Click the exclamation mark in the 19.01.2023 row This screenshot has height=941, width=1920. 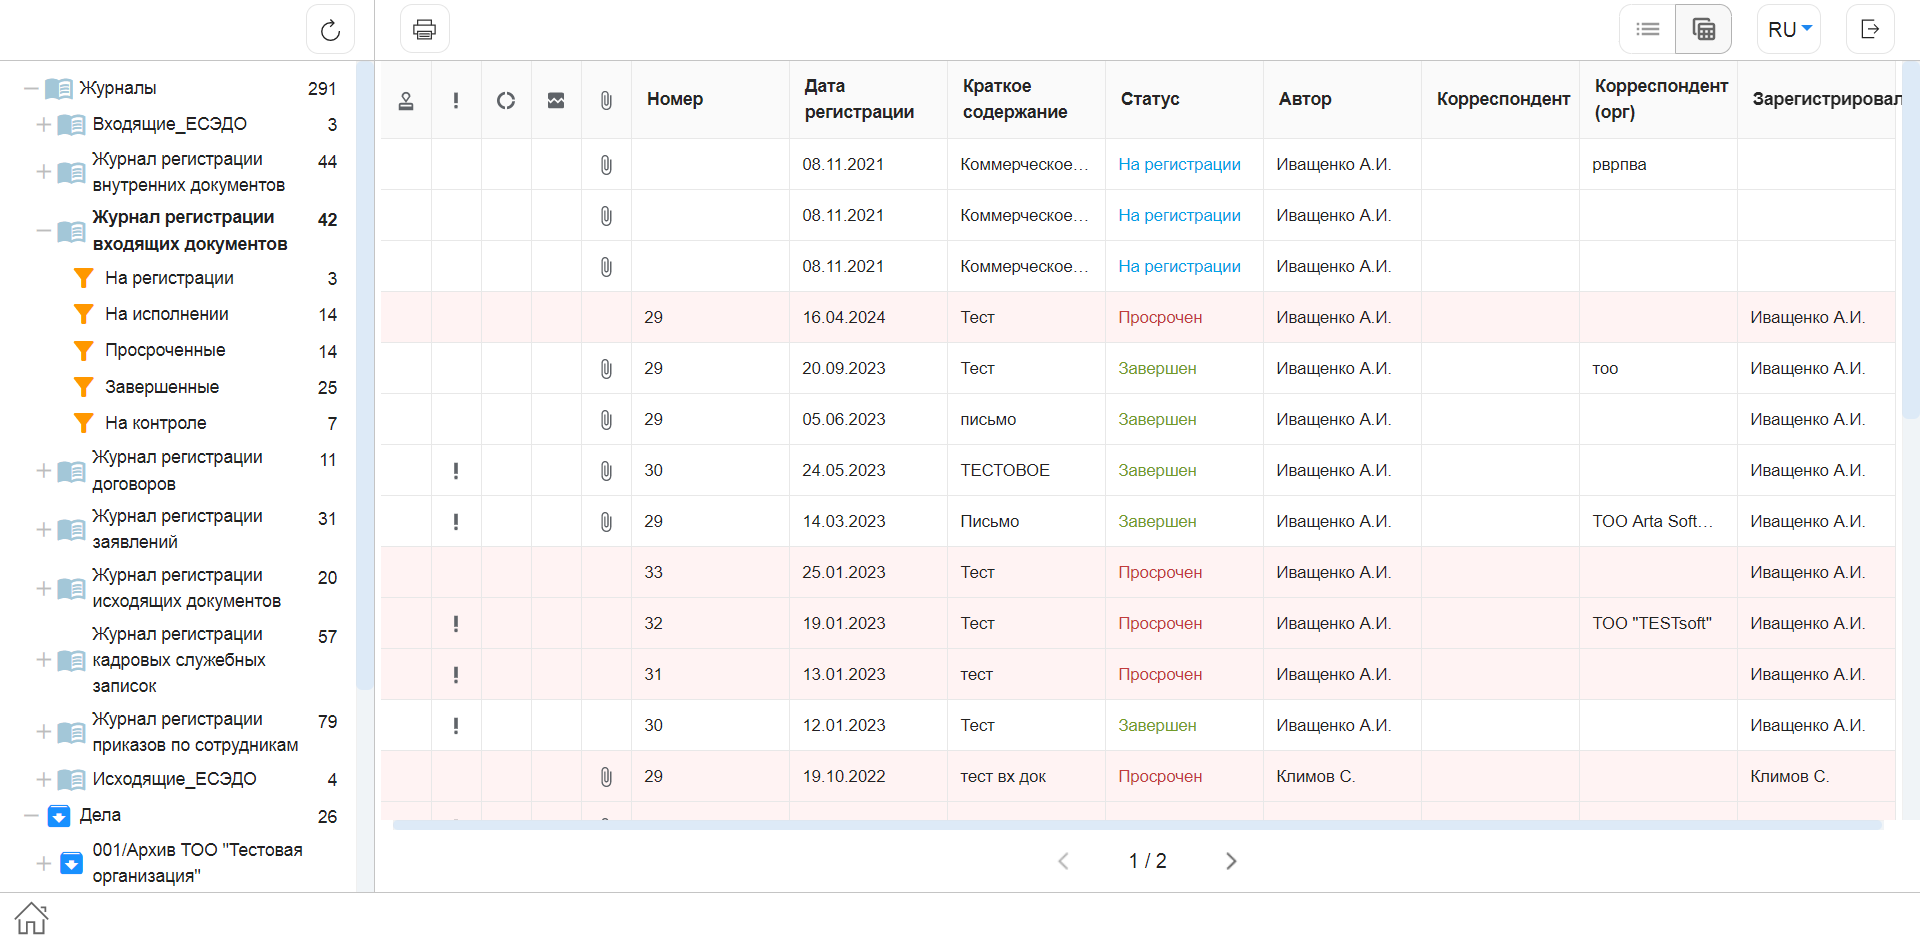click(456, 624)
